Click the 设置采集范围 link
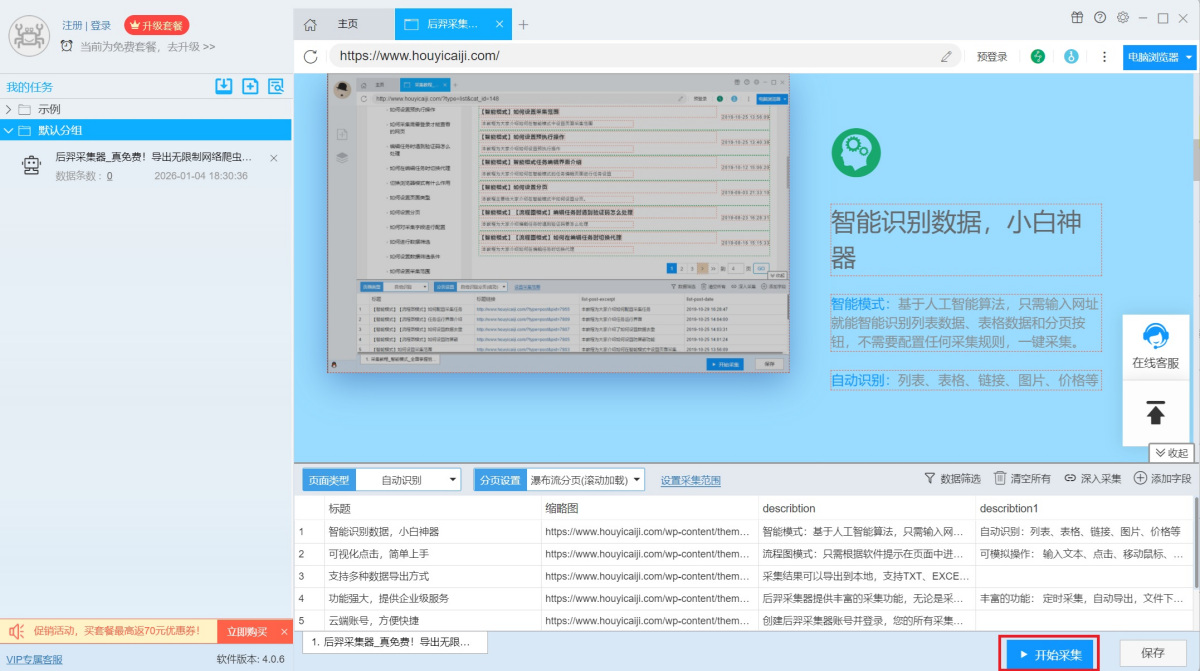The image size is (1200, 671). [x=690, y=481]
